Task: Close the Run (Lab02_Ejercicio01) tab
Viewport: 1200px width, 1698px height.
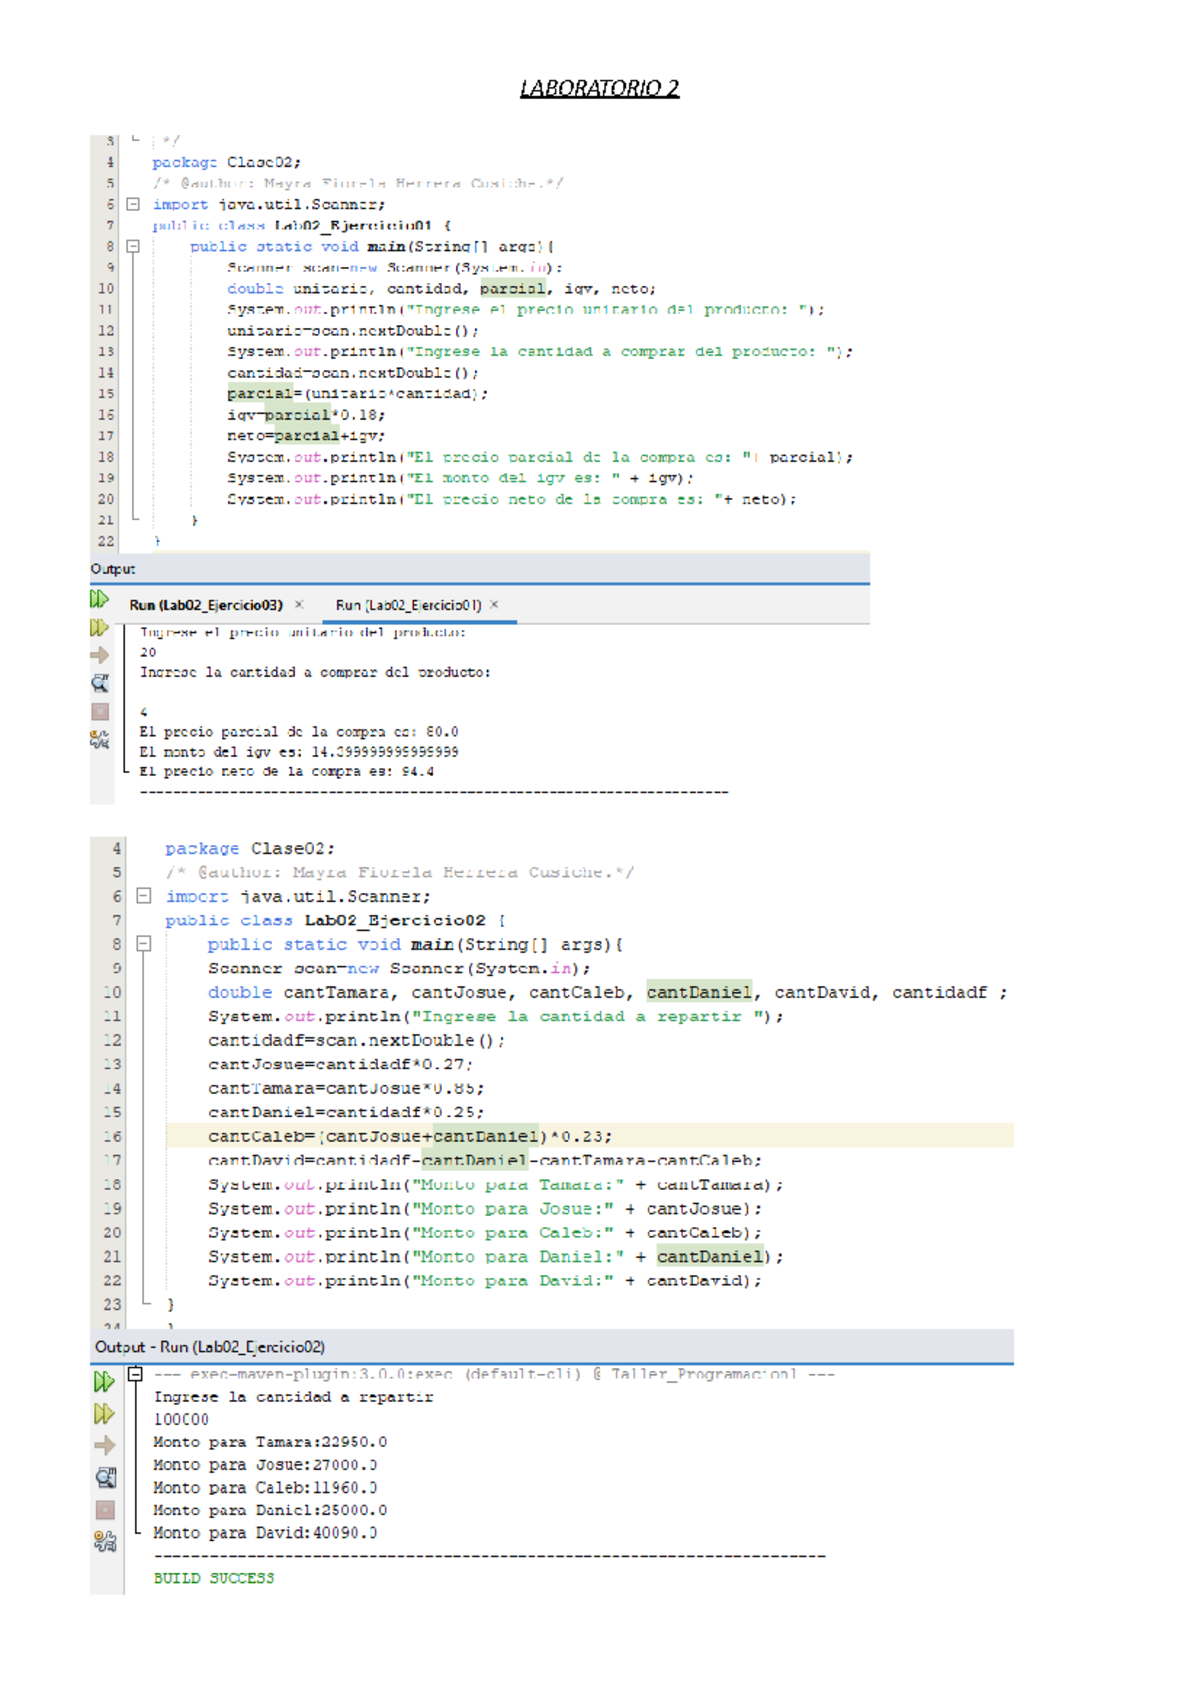Action: coord(494,605)
